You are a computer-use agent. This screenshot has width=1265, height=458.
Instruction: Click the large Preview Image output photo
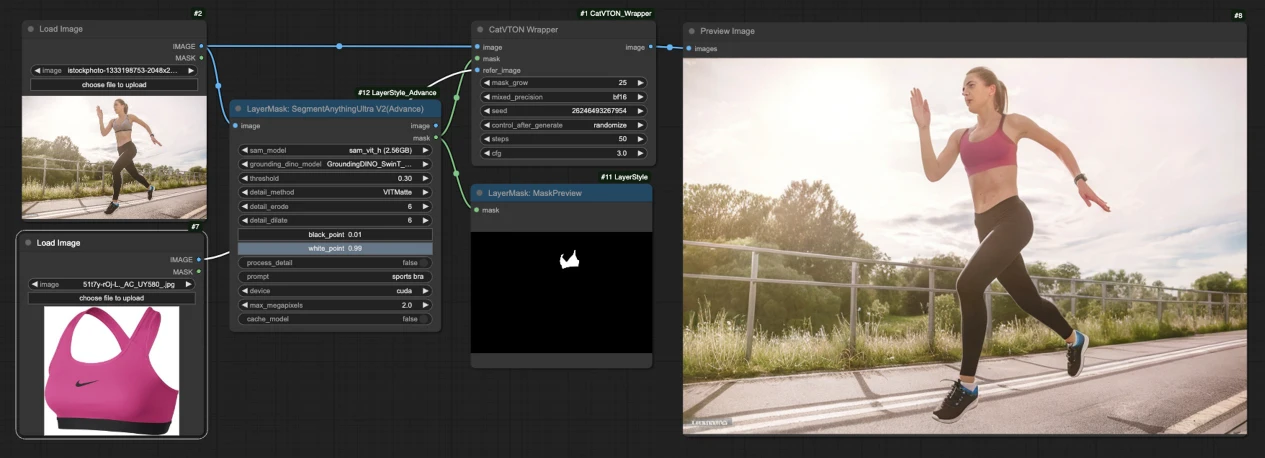coord(965,246)
